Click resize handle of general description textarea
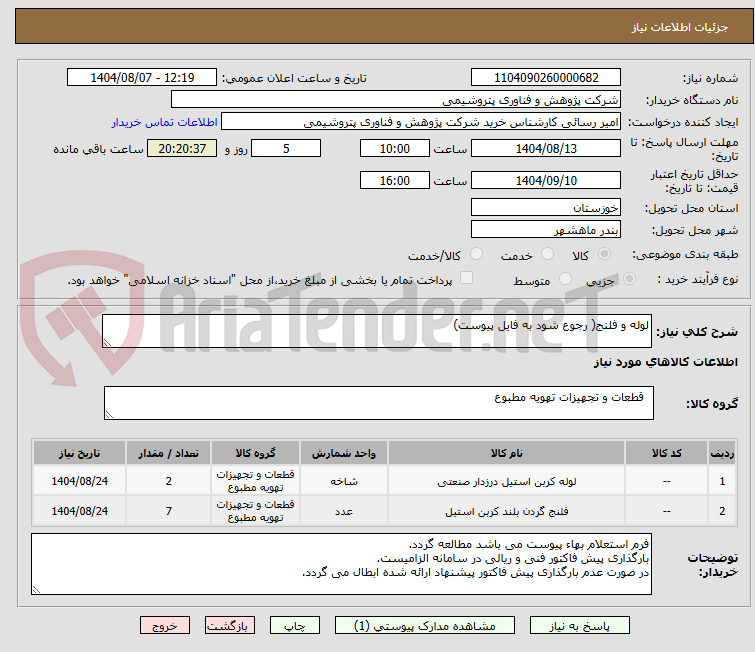Screen dimensions: 755x652 107,342
